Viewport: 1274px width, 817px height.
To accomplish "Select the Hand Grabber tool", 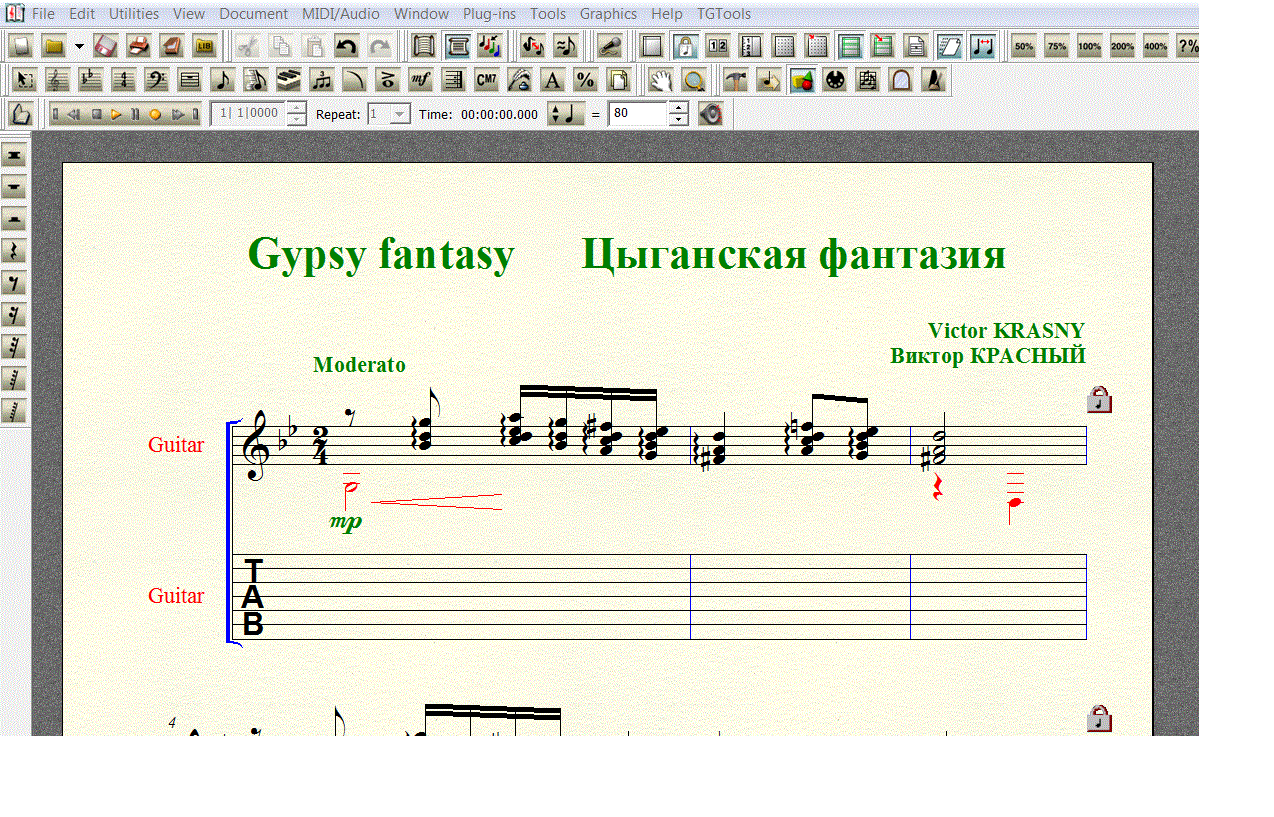I will 660,80.
